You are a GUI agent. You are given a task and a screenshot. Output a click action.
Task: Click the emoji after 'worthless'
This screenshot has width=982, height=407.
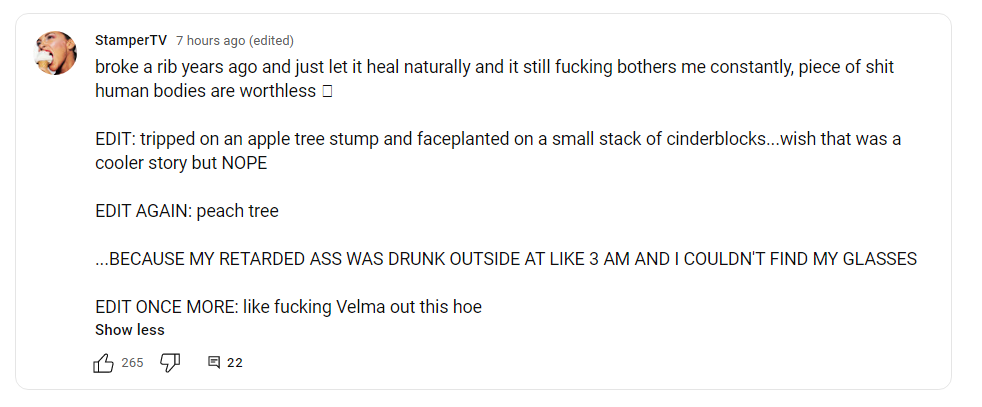(327, 91)
